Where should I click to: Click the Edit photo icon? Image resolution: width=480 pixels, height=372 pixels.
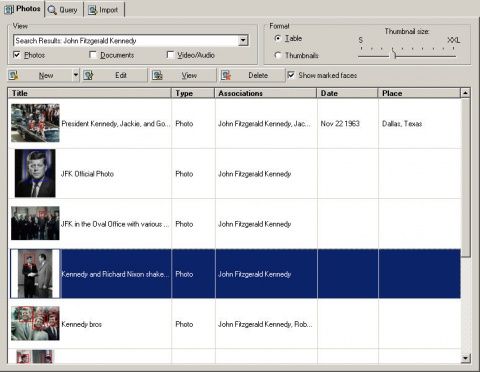(x=88, y=75)
